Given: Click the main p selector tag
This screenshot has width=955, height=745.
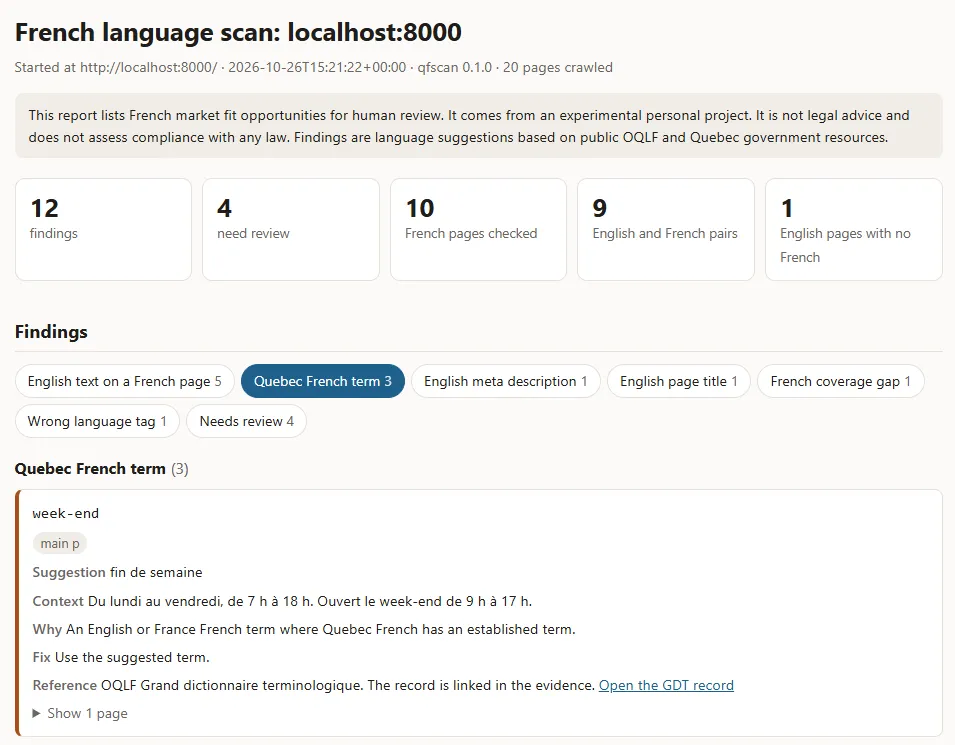Looking at the screenshot, I should [x=60, y=543].
